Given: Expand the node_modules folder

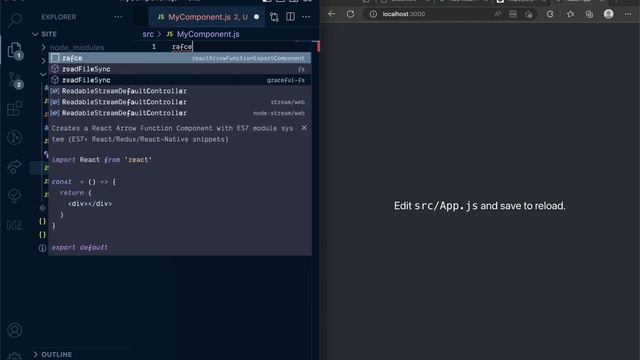Looking at the screenshot, I should coord(44,48).
